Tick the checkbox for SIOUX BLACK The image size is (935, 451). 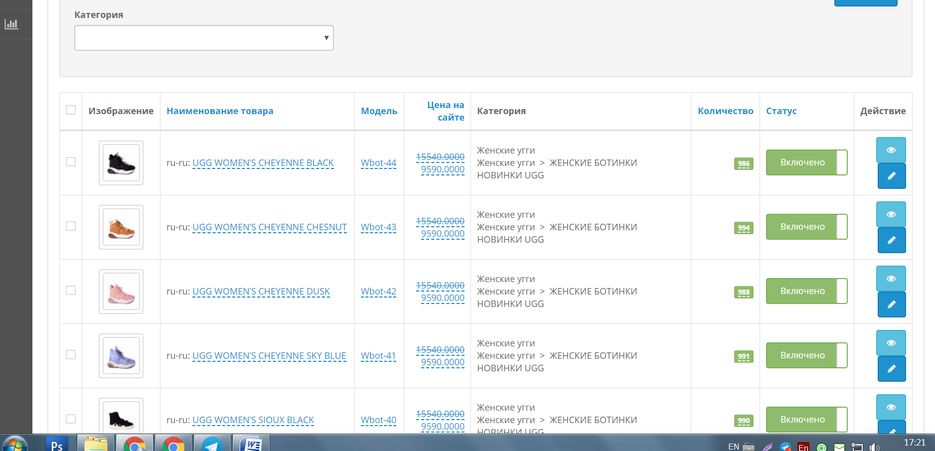71,419
